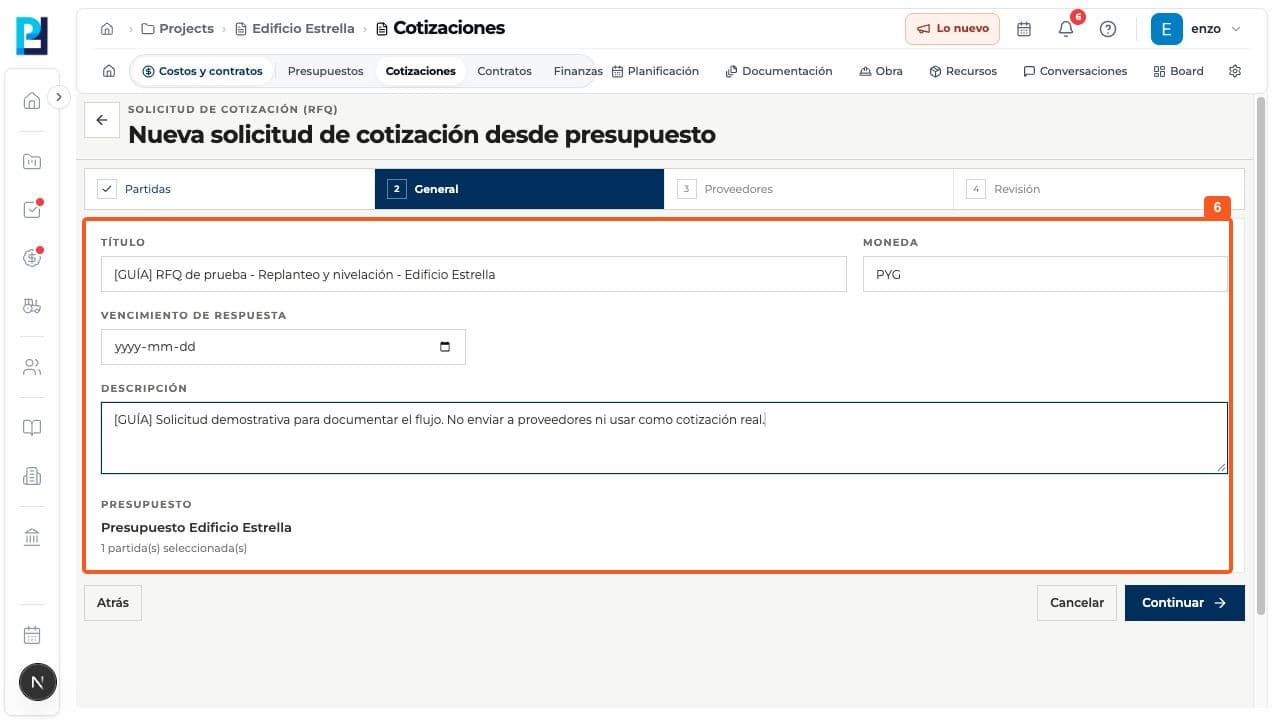Focus the Vencimiento de respuesta date field

(283, 347)
